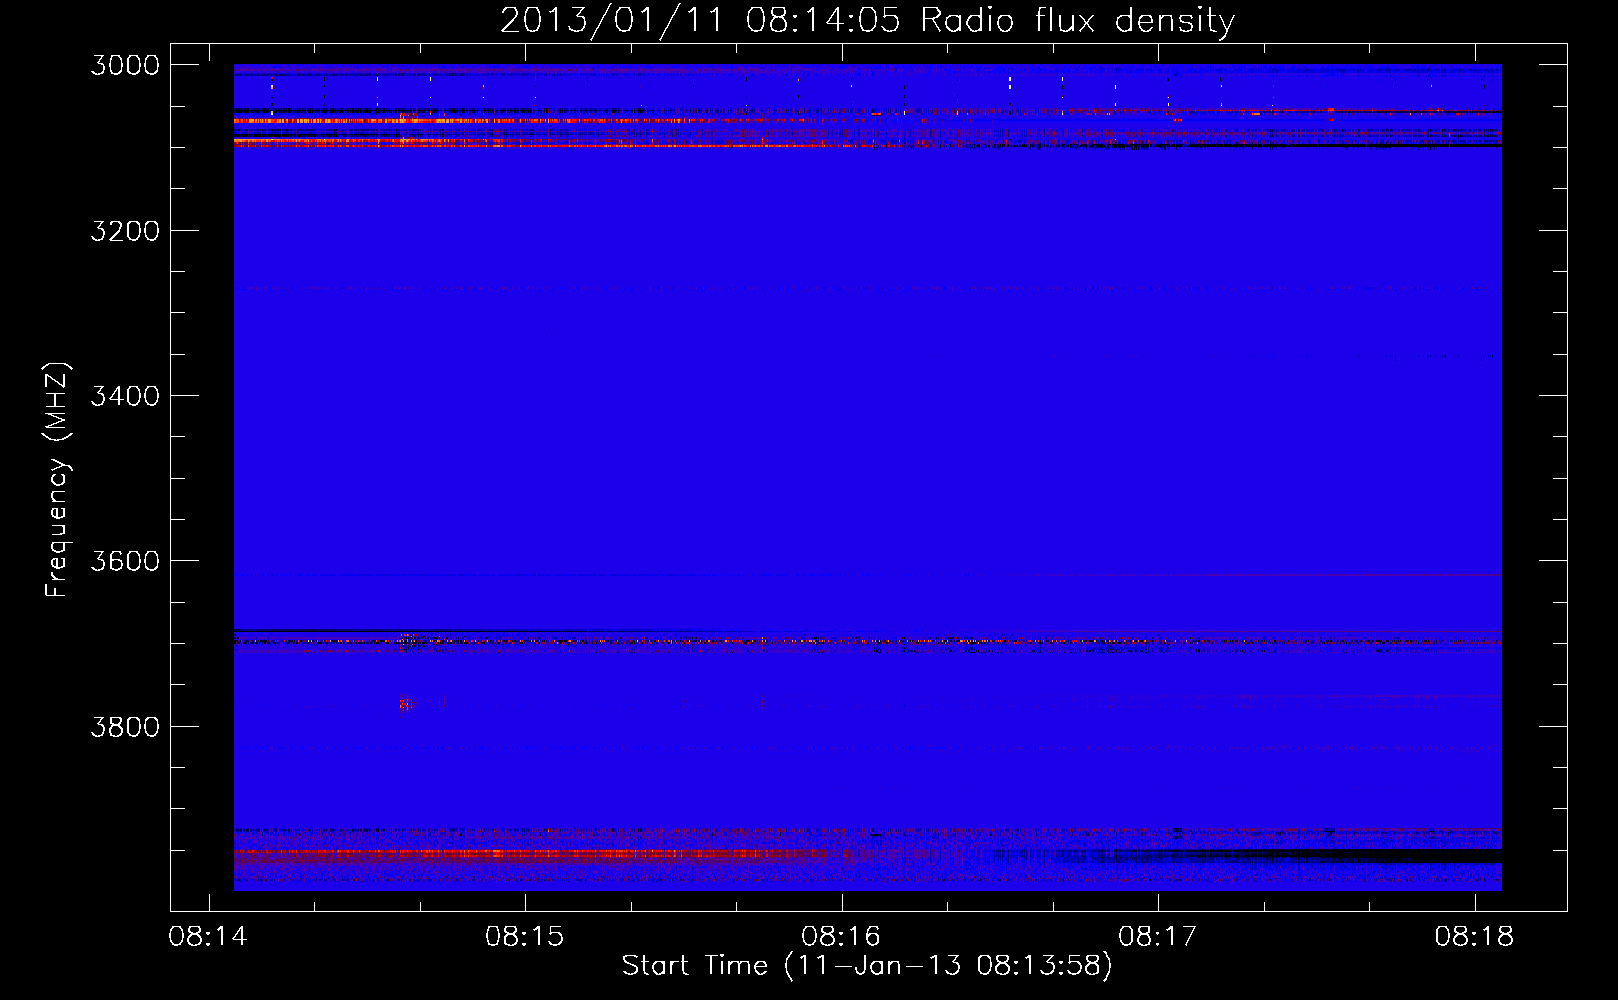Select the 3000 frequency tick label
The image size is (1618, 1000).
[x=125, y=65]
